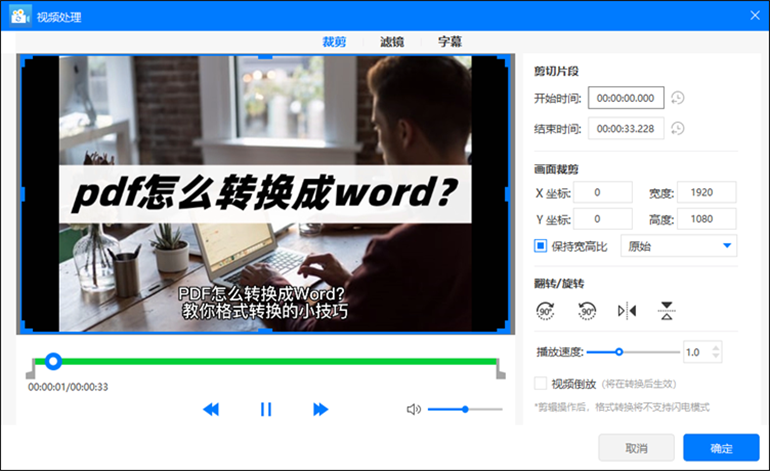Click the 结束时间 input field
Screen dimensions: 770x471
tap(626, 128)
